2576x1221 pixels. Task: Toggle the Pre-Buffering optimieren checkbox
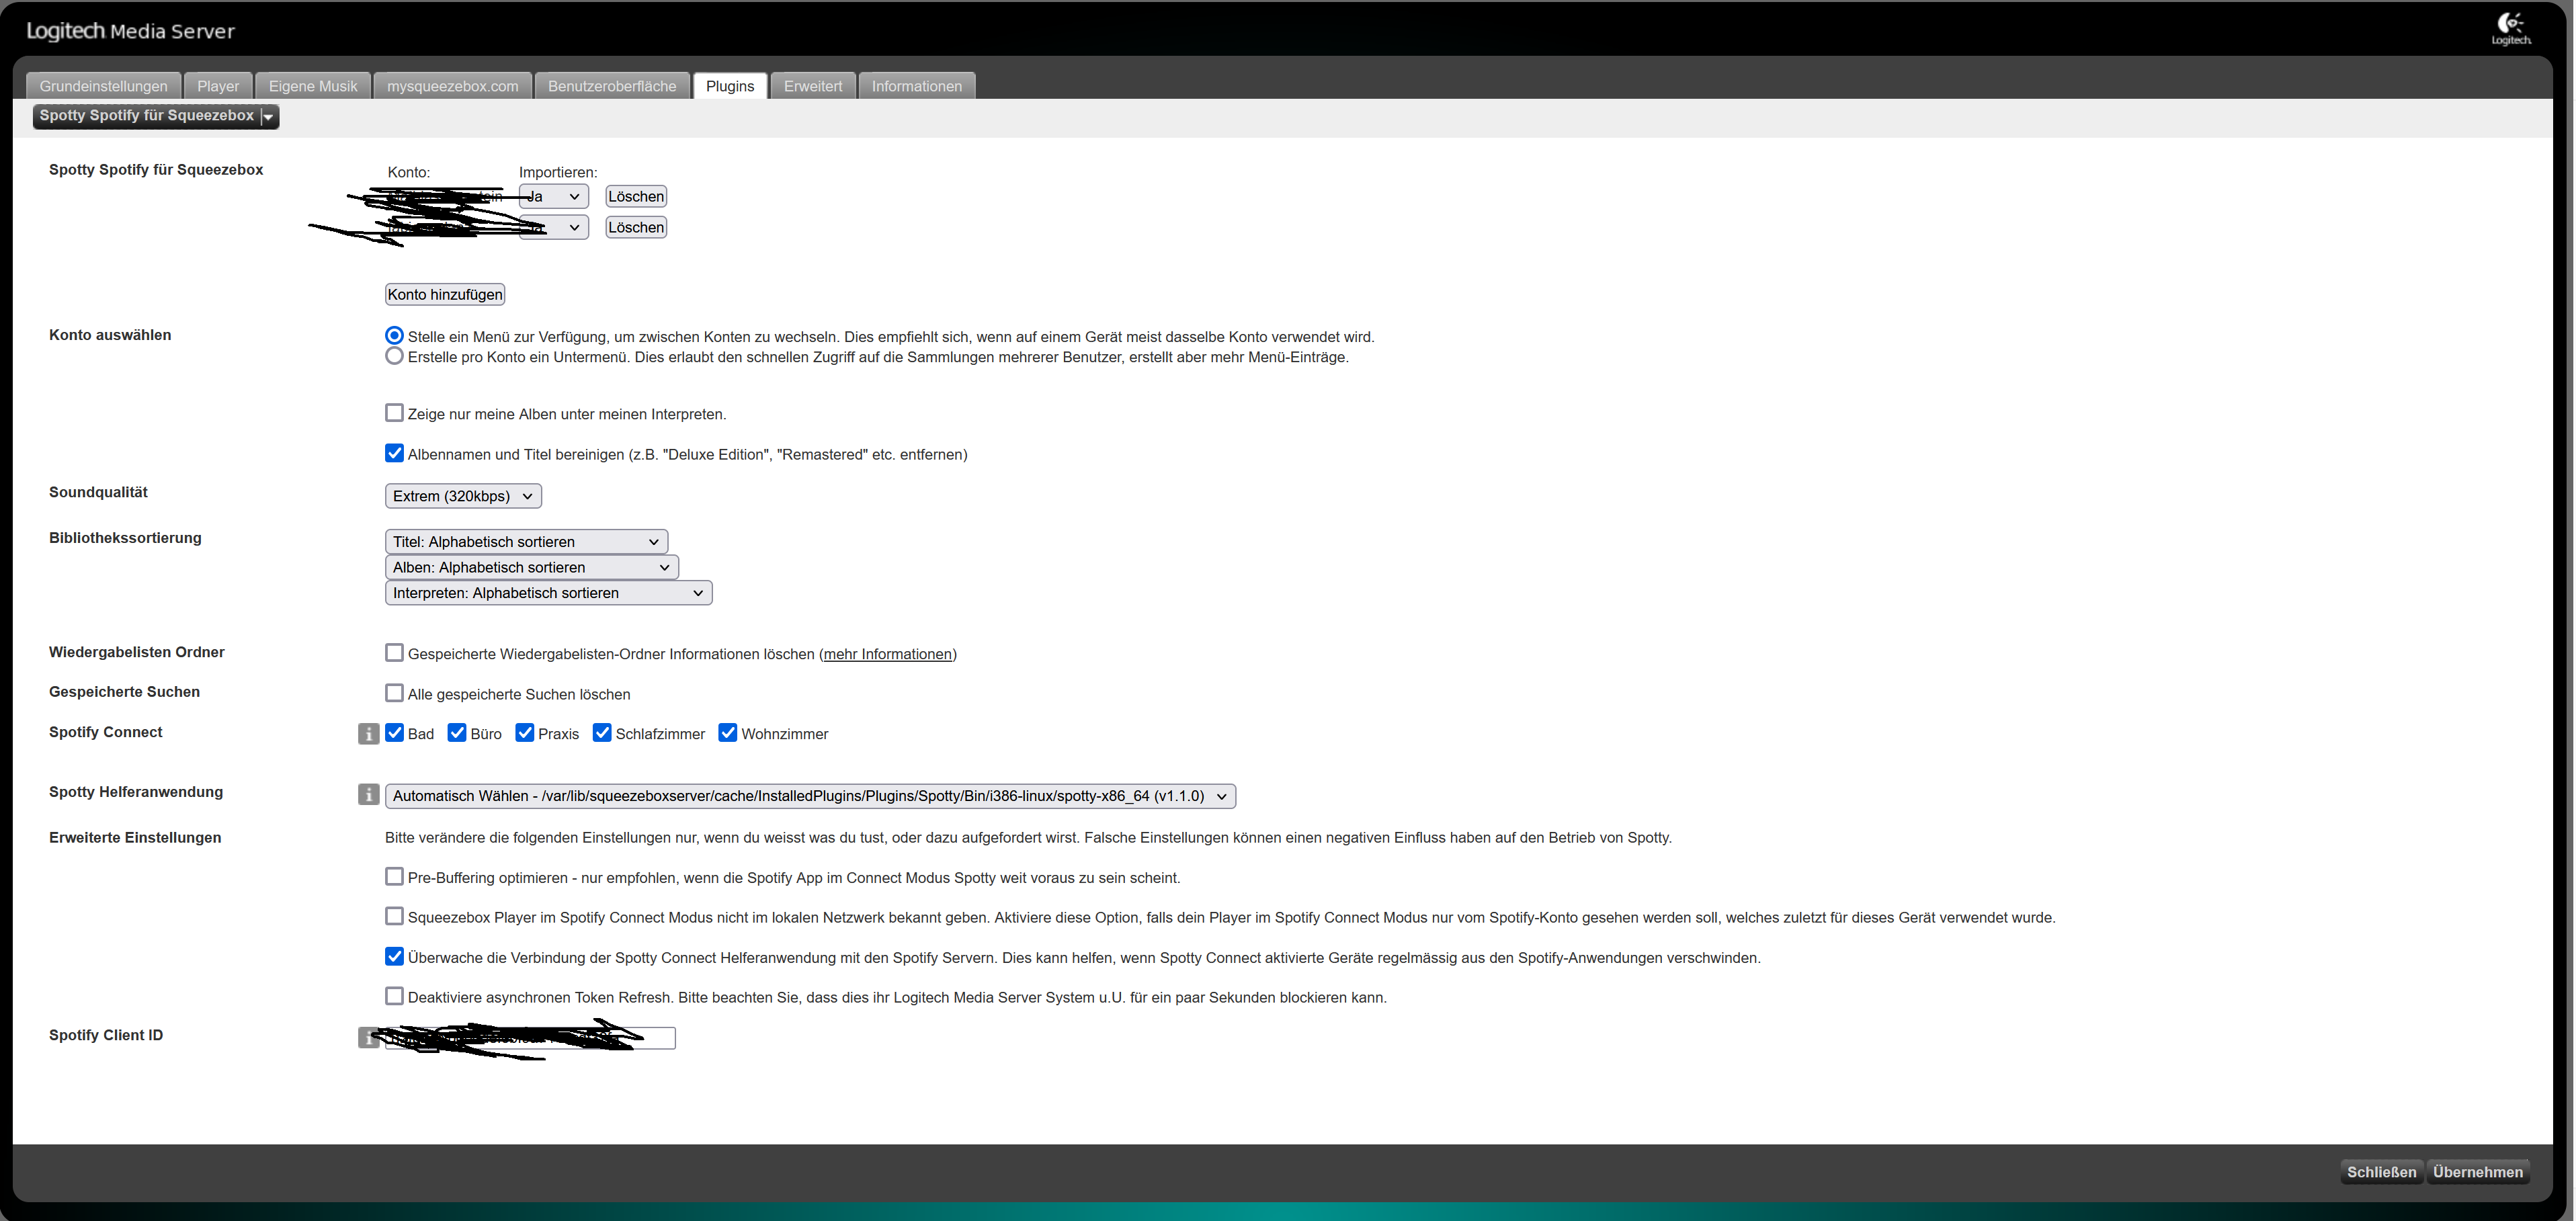coord(394,877)
